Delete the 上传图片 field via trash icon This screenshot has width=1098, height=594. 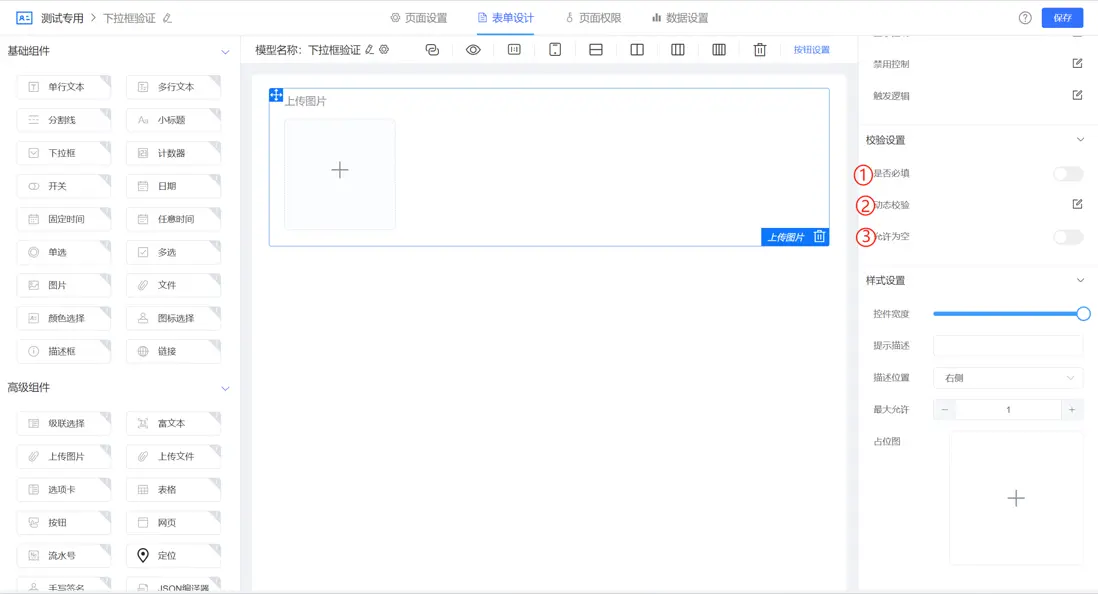[x=820, y=237]
